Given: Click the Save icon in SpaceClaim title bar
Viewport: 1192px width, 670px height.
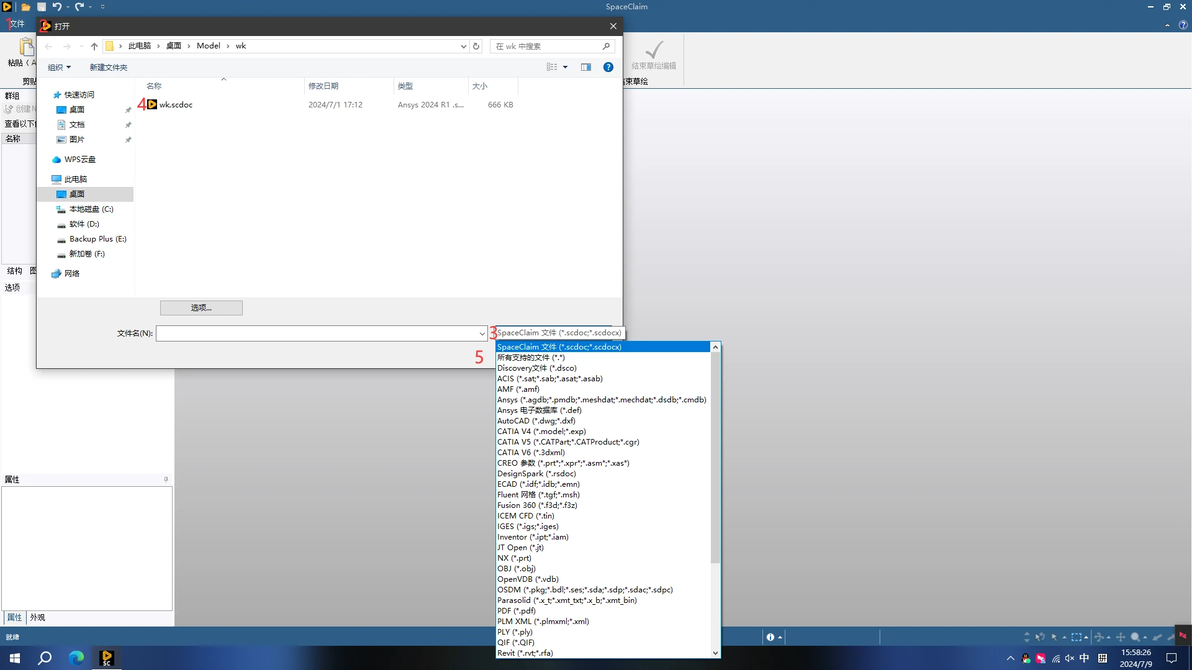Looking at the screenshot, I should [x=41, y=7].
